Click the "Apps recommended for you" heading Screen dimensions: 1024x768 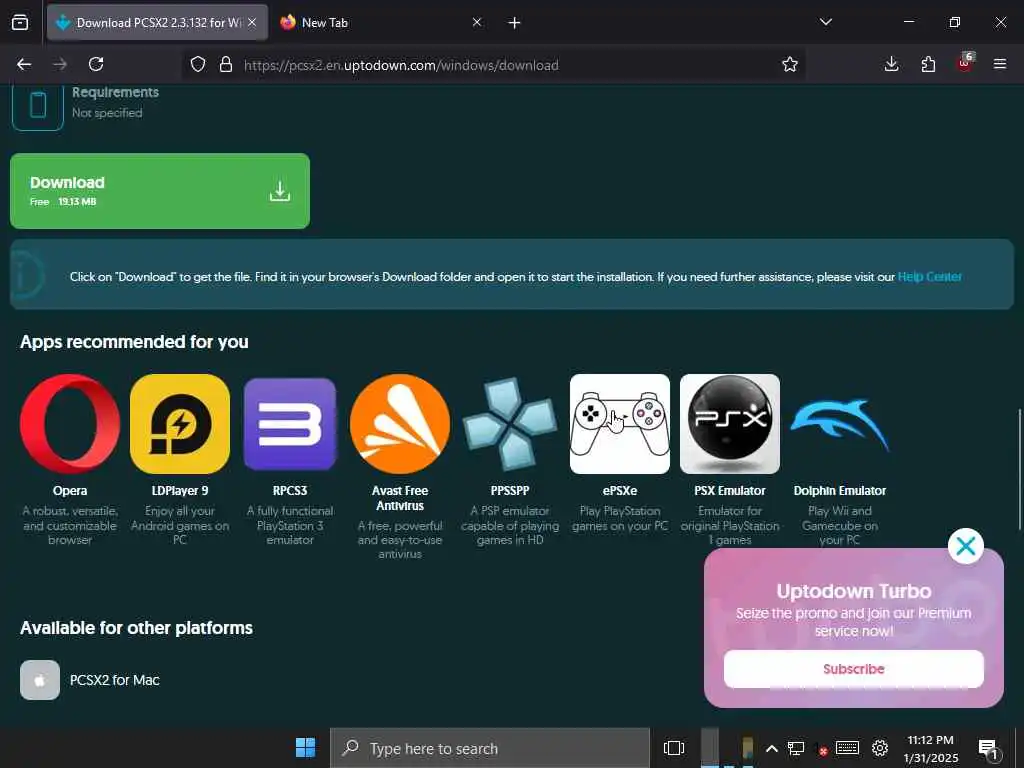(x=134, y=342)
